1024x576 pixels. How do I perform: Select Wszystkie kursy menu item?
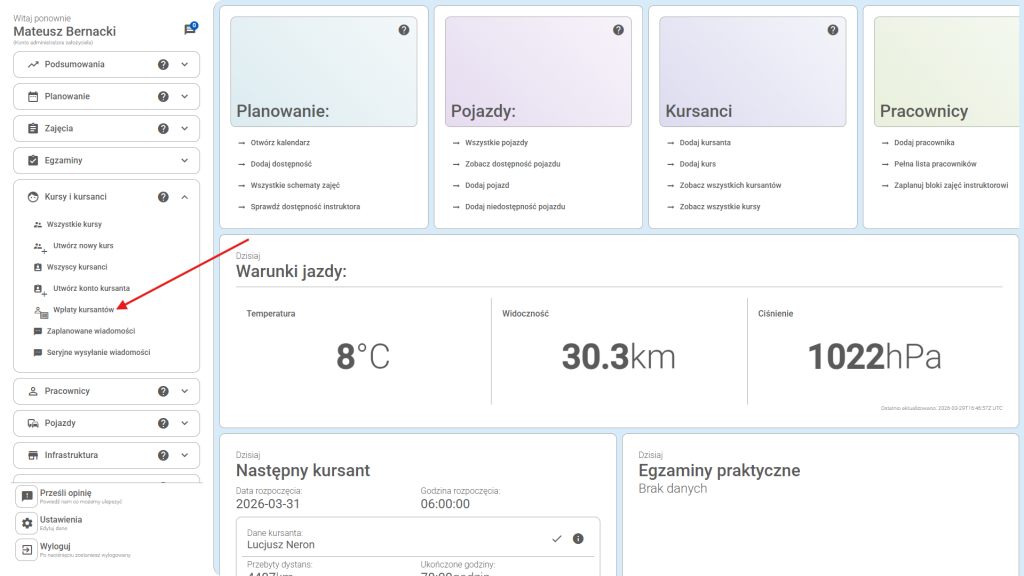pyautogui.click(x=74, y=225)
